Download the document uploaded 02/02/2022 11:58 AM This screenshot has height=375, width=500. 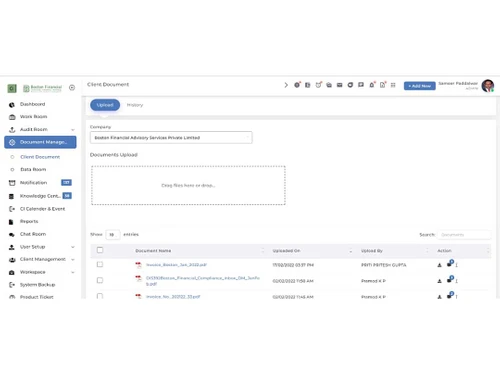point(439,281)
